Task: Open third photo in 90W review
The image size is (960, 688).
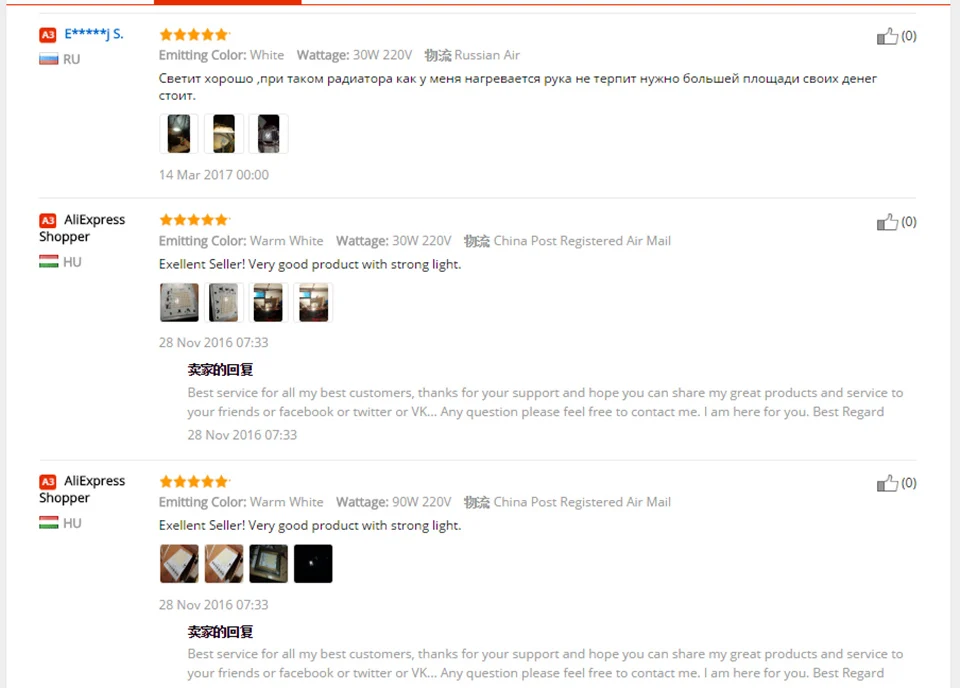Action: point(268,564)
